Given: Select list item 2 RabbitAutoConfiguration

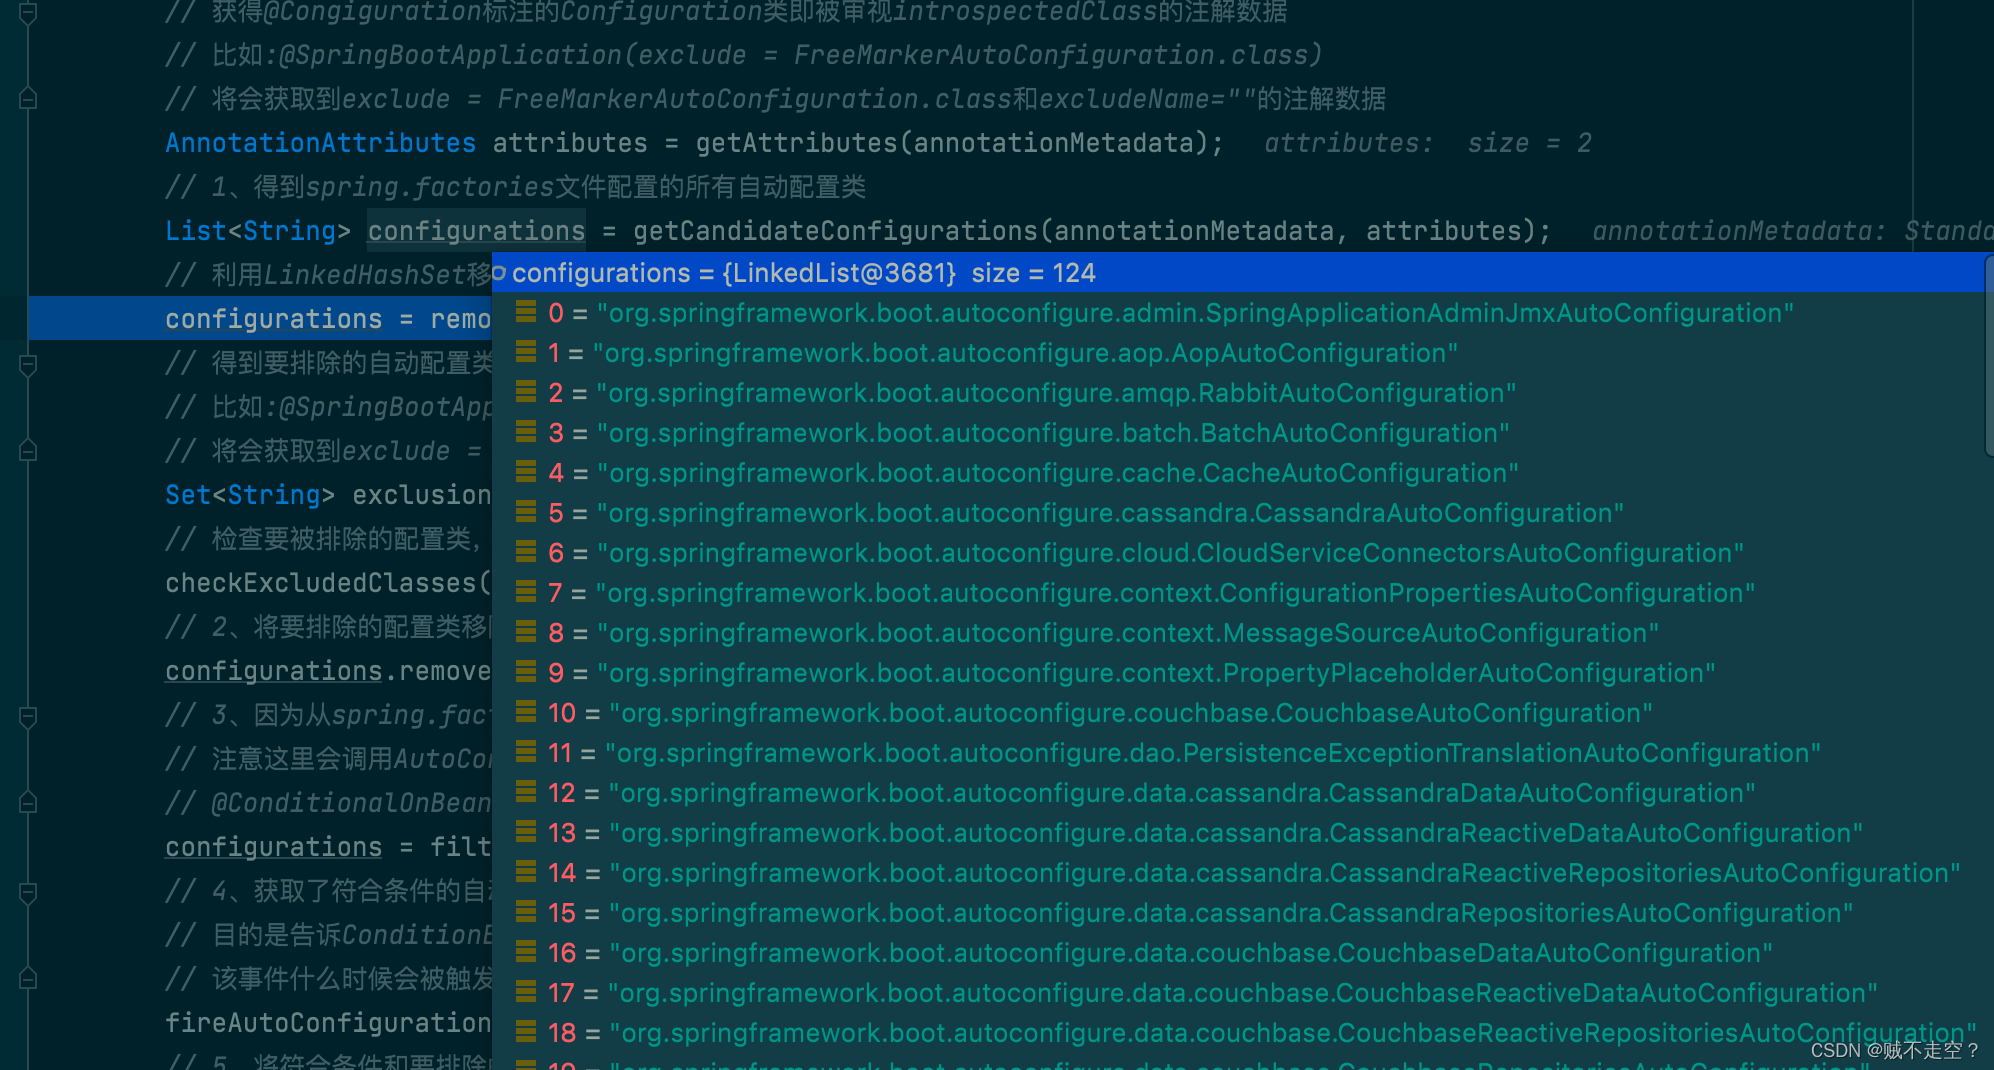Looking at the screenshot, I should (x=1238, y=393).
